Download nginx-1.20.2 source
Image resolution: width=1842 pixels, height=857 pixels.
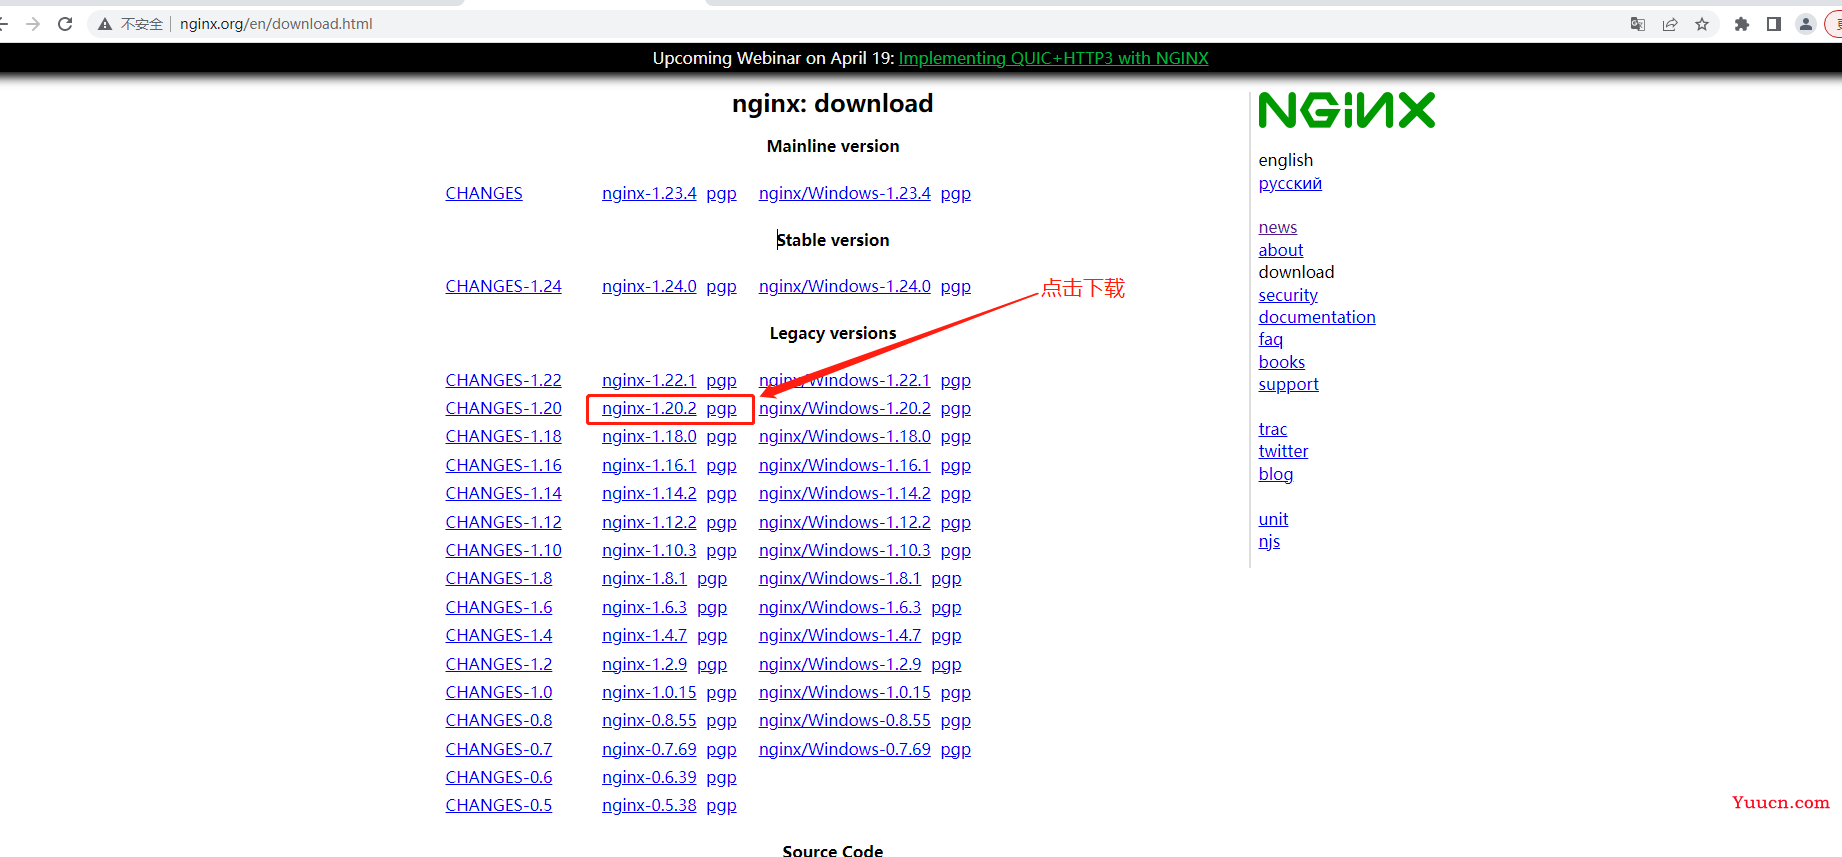[649, 408]
